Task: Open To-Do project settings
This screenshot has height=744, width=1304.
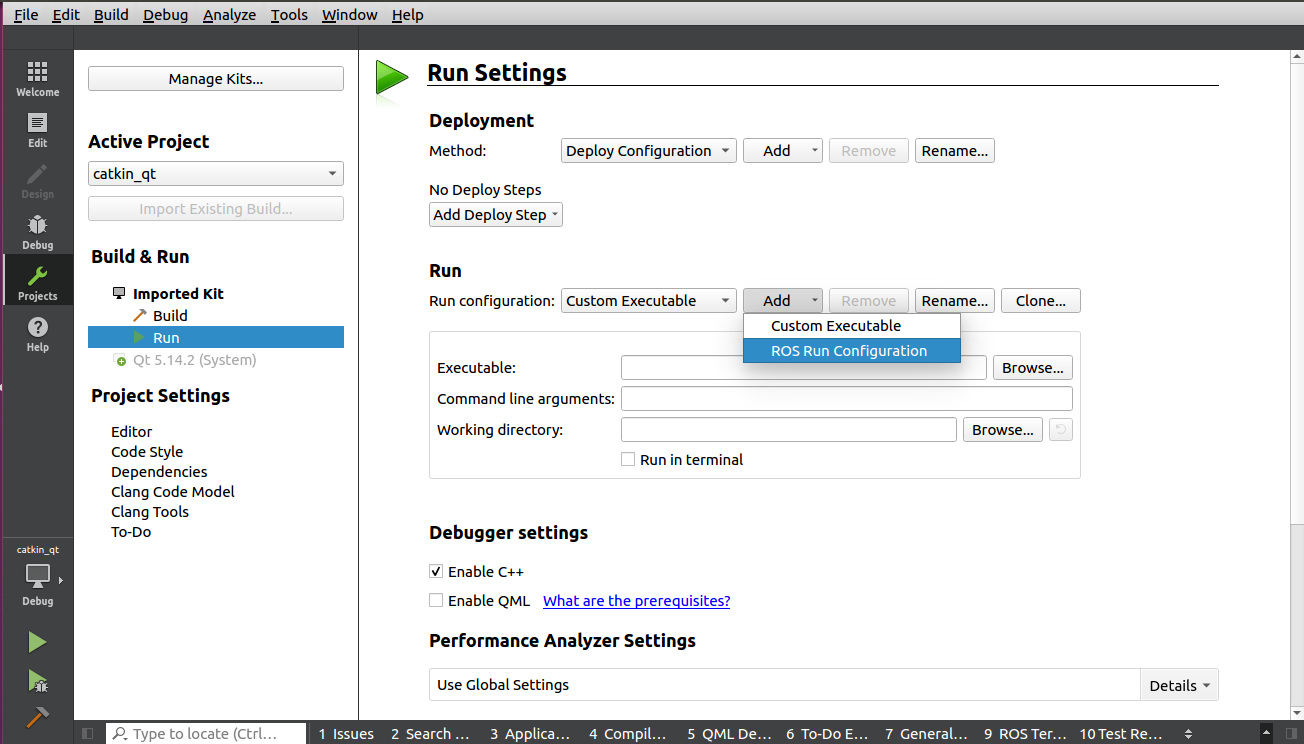Action: 131,532
